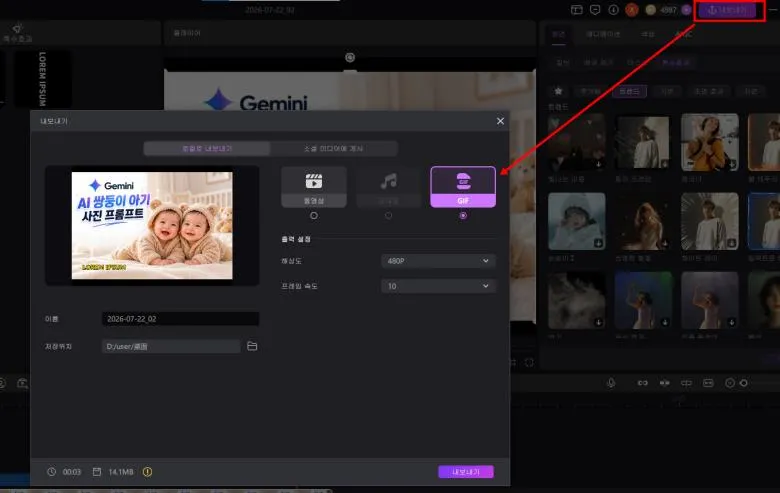
Task: Enable the video format radio button
Action: coord(314,215)
